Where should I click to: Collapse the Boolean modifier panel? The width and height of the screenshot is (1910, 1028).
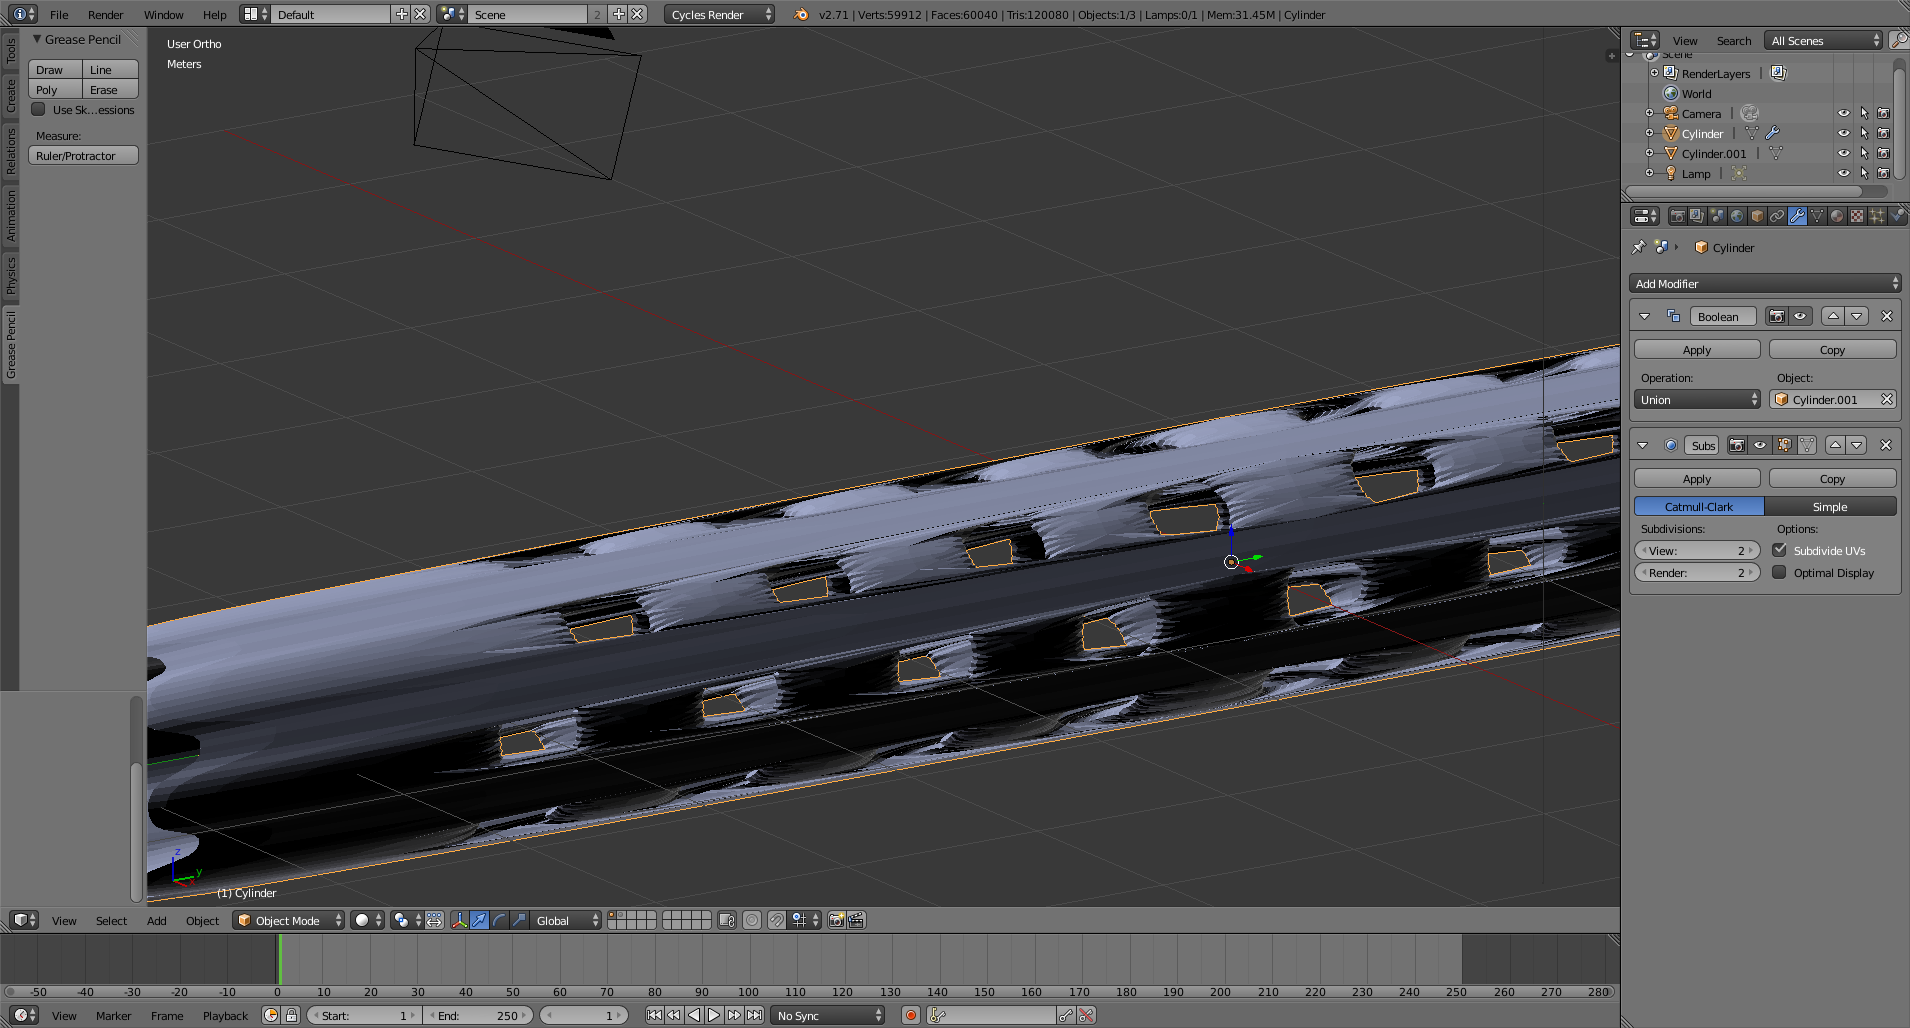1644,316
